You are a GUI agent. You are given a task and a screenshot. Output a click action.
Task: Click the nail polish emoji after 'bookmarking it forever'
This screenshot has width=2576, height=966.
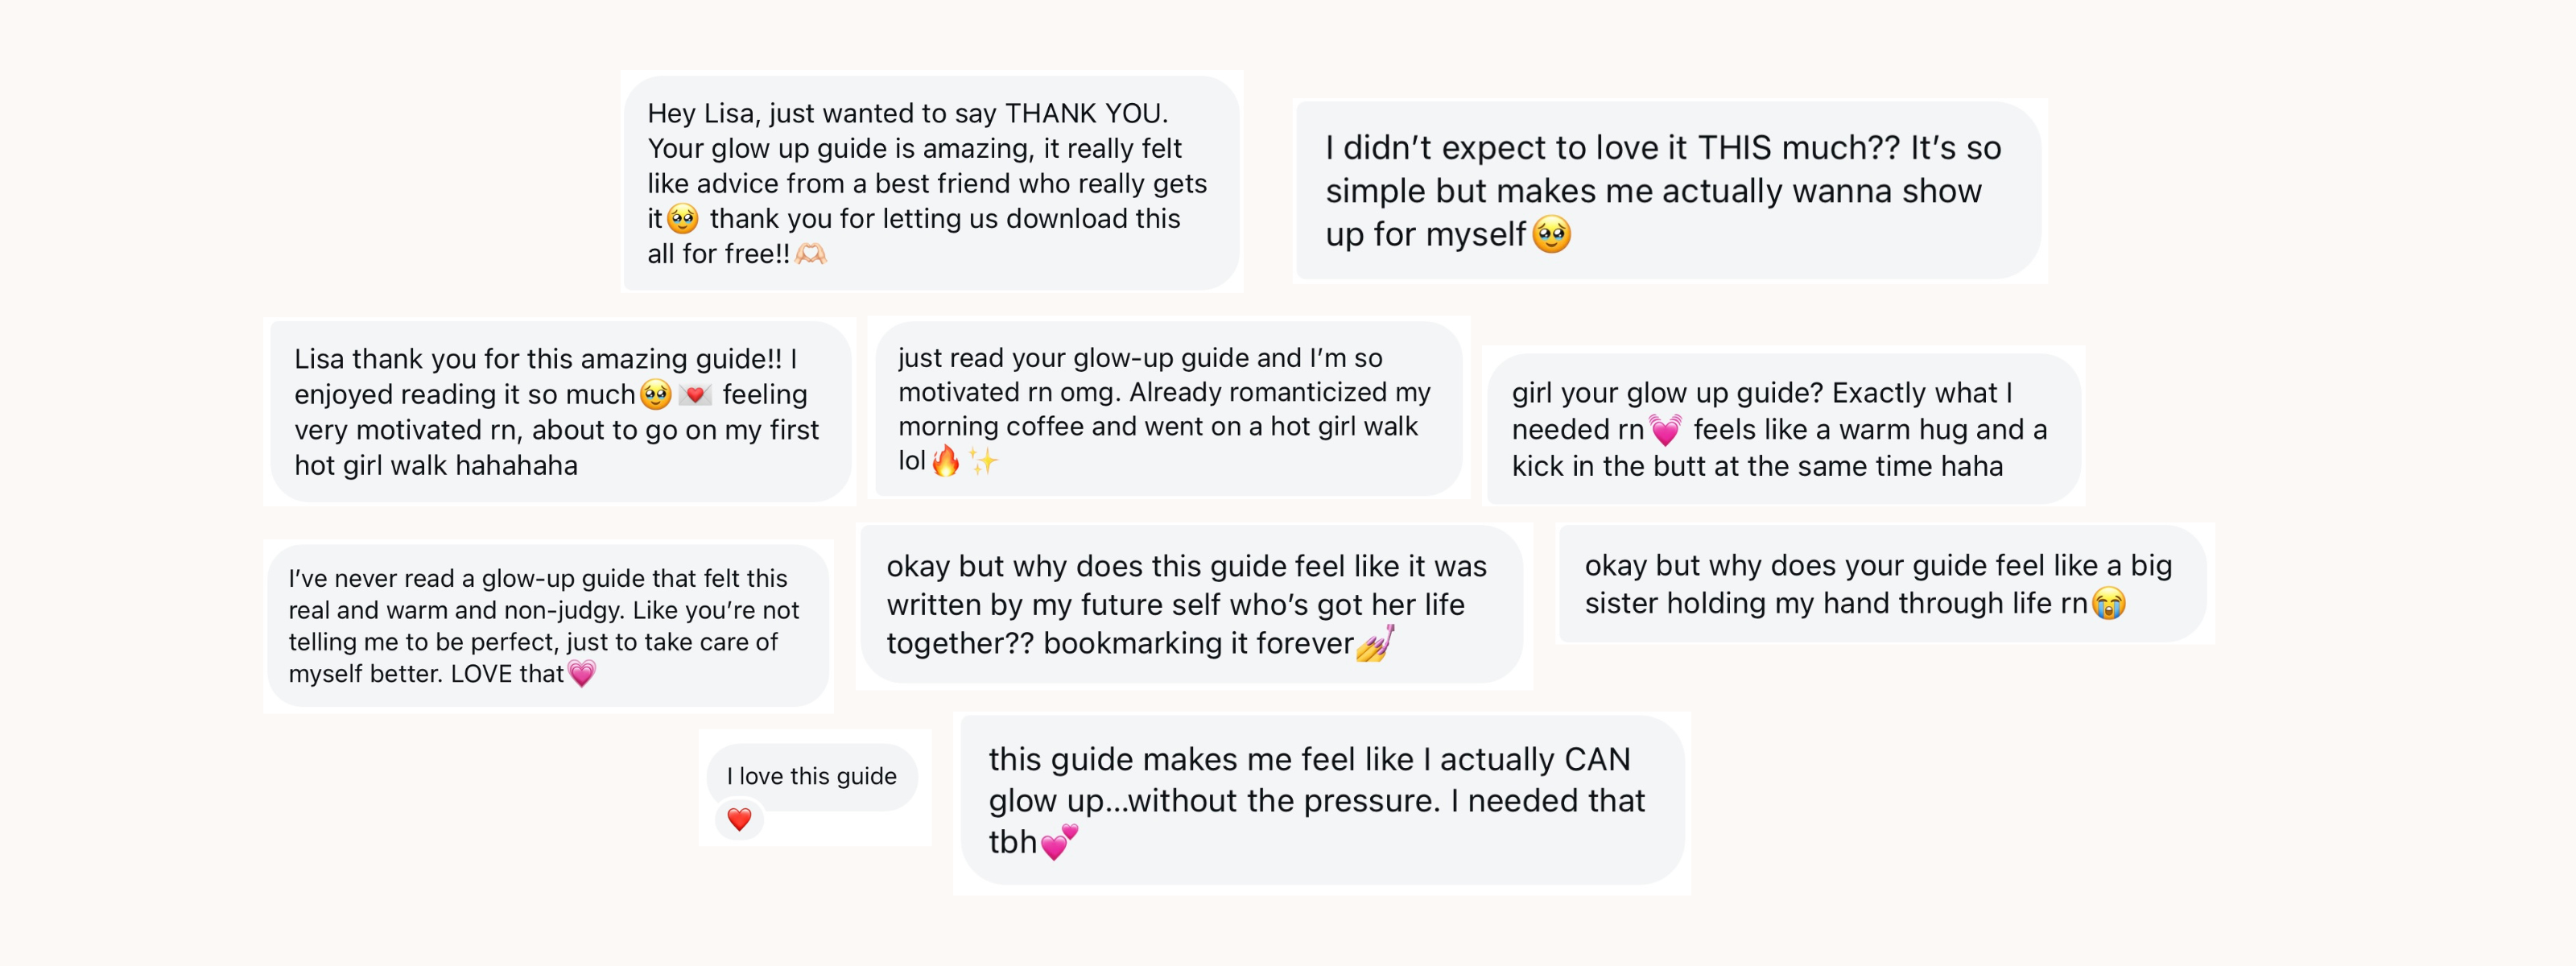click(x=1375, y=644)
